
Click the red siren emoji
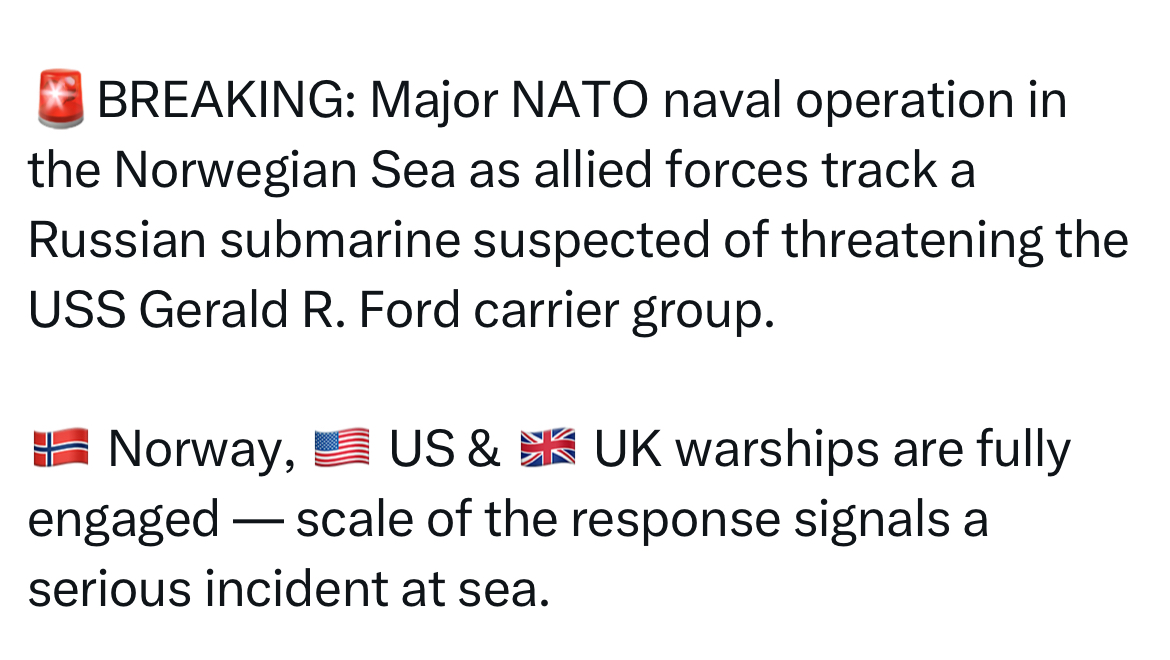60,99
